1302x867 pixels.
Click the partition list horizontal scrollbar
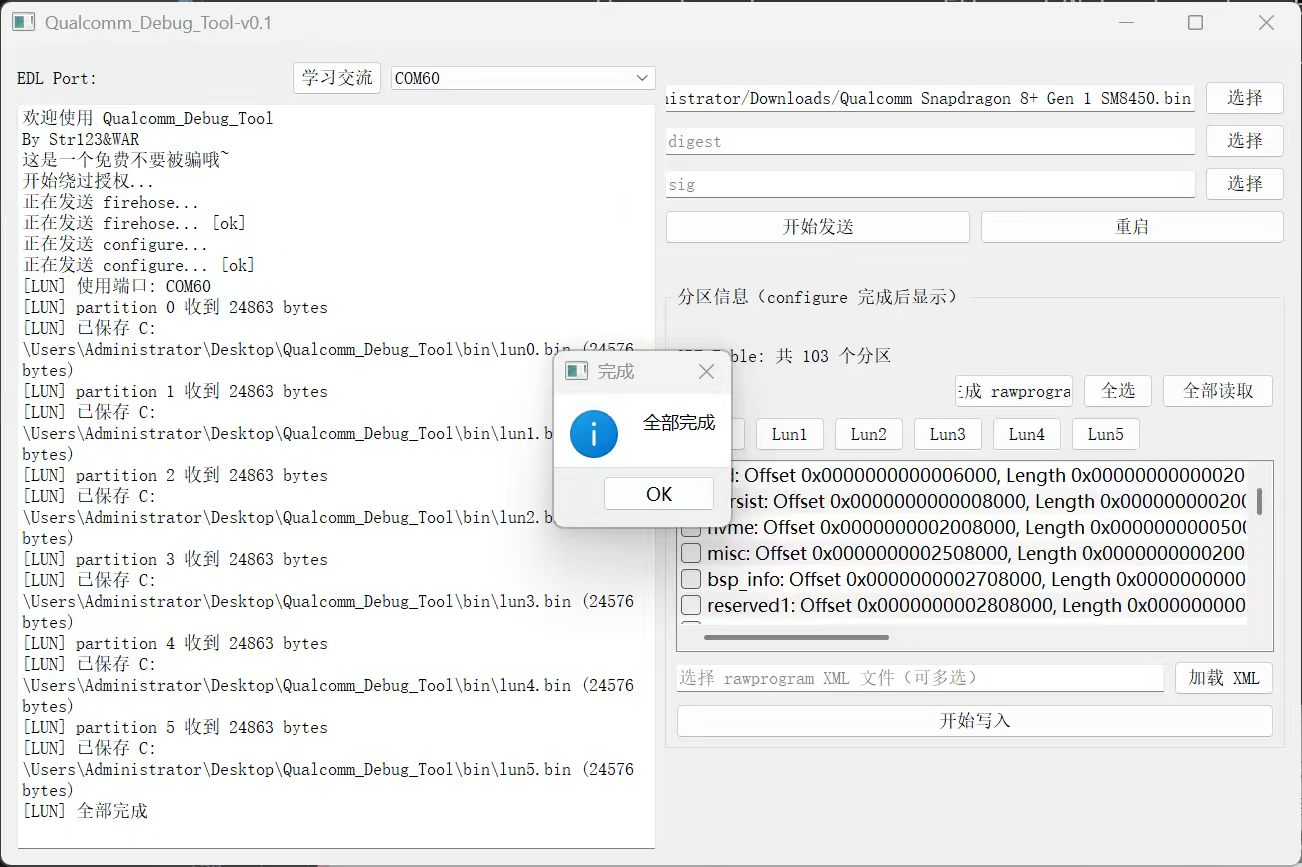point(796,637)
